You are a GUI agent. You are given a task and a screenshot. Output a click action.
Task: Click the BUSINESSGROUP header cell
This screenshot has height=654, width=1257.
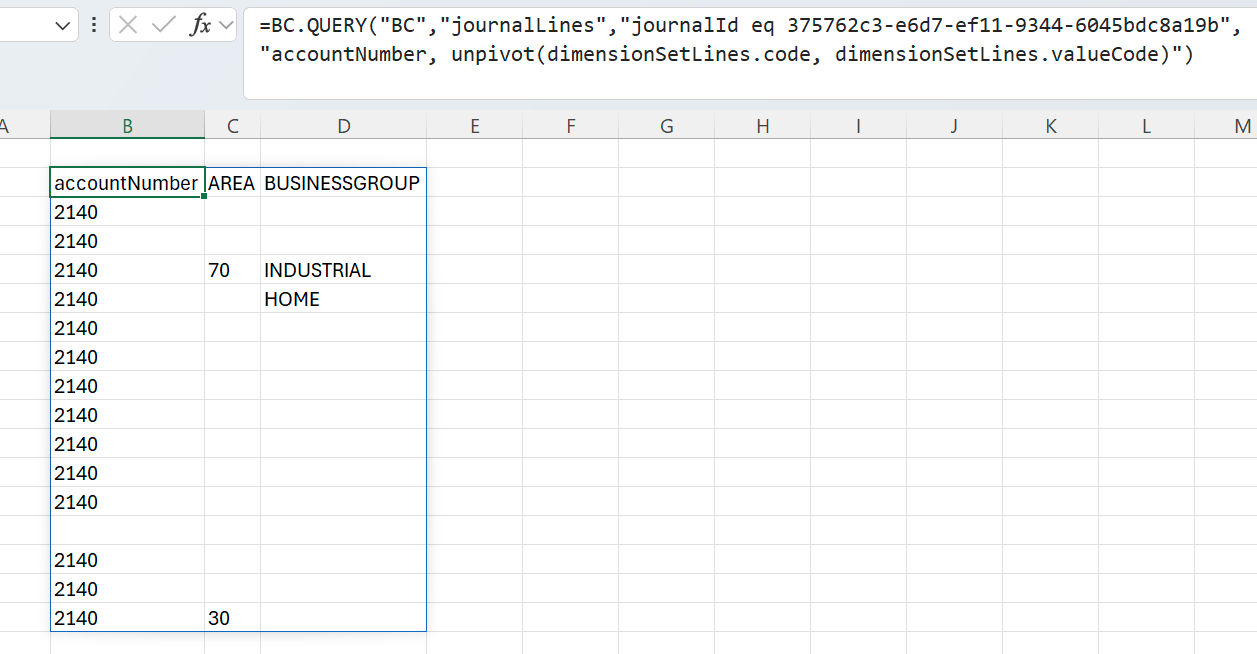[x=342, y=183]
